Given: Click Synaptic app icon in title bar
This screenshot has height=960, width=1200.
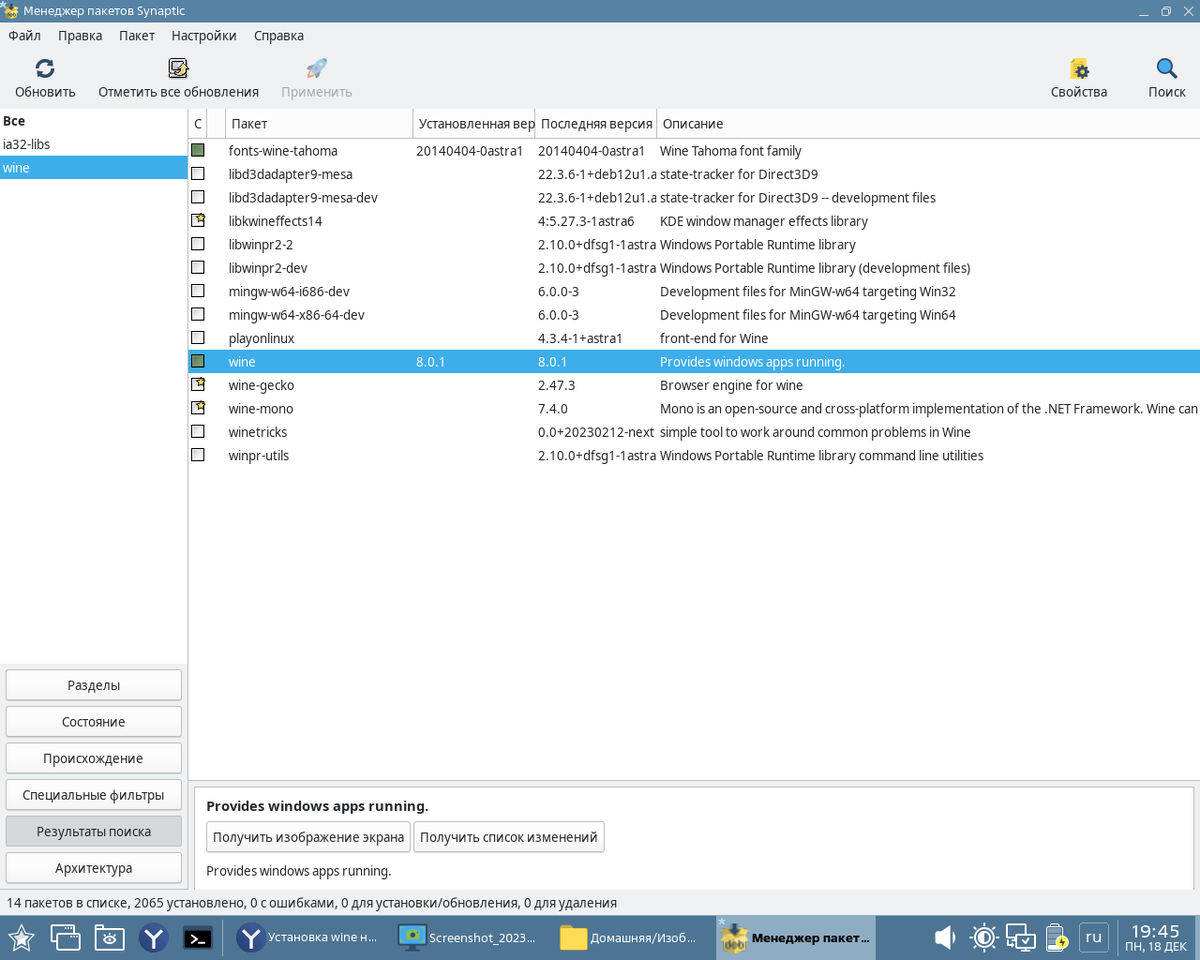Looking at the screenshot, I should [x=9, y=11].
